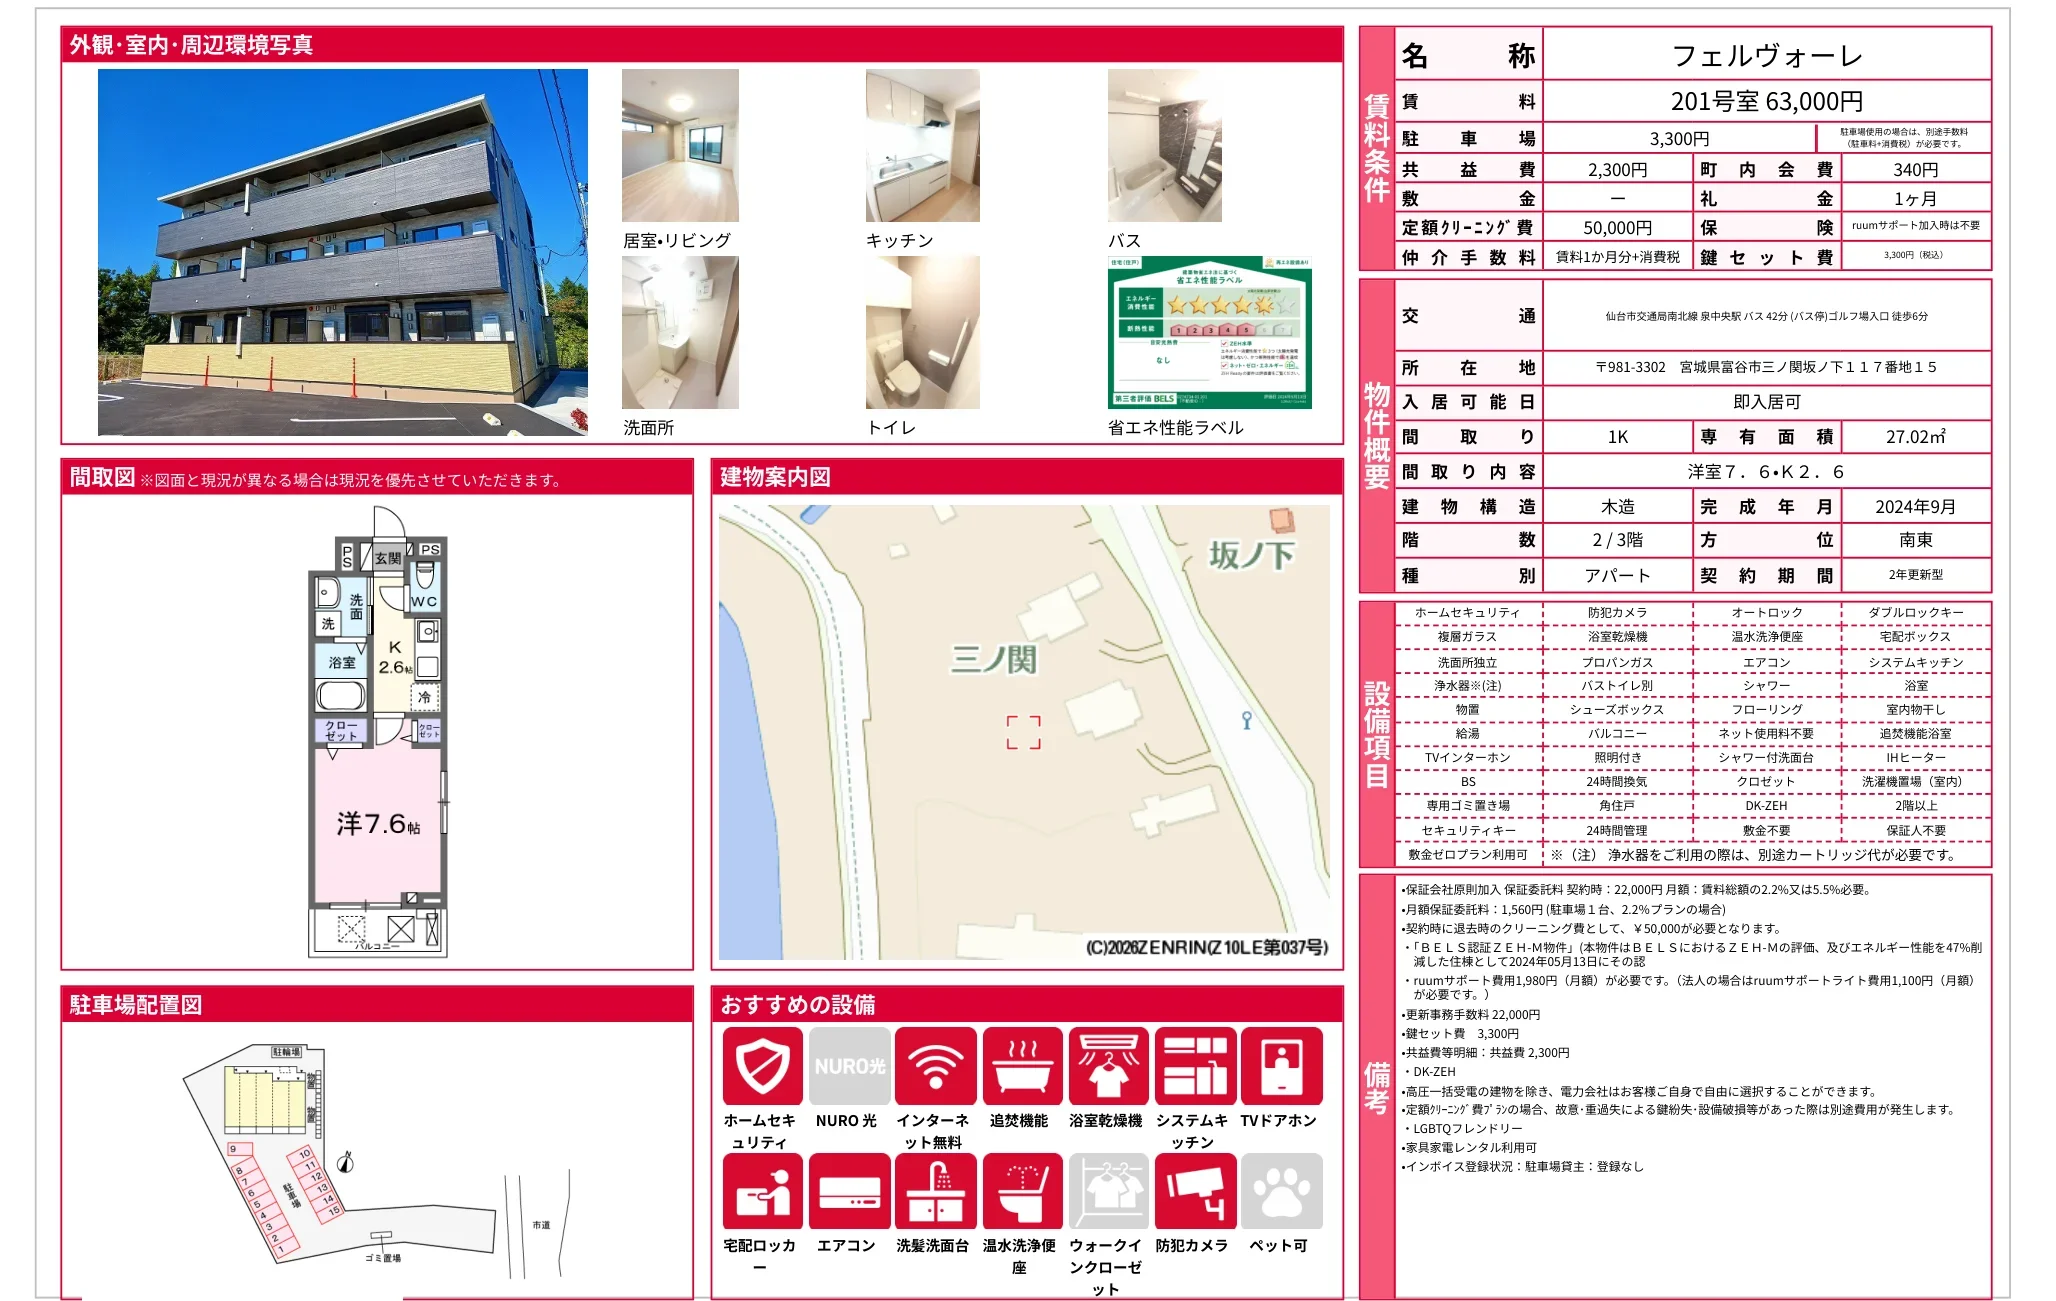Viewport: 2056px width, 1301px height.
Task: Click the LGBTQフレンドリー remark line
Action: click(x=1462, y=1128)
